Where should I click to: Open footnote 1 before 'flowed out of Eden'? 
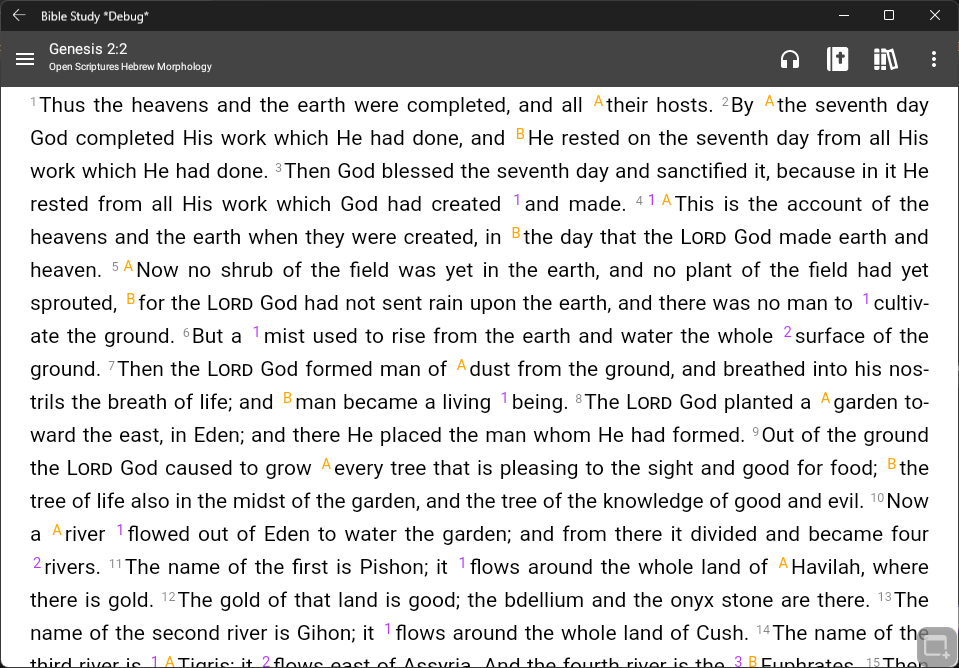point(120,530)
